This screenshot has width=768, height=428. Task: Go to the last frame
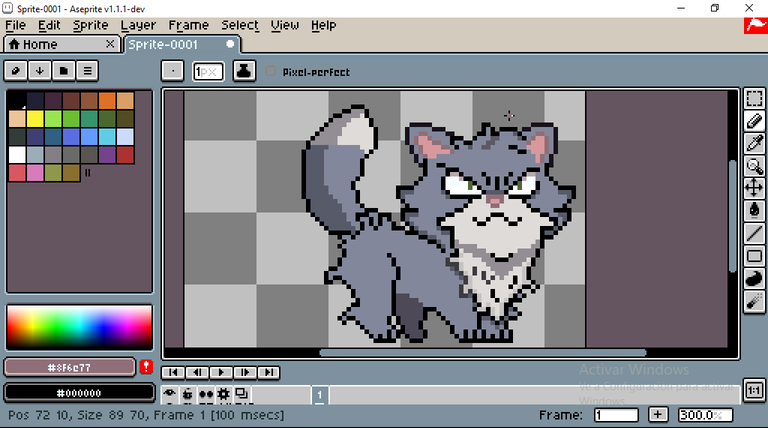coord(269,373)
